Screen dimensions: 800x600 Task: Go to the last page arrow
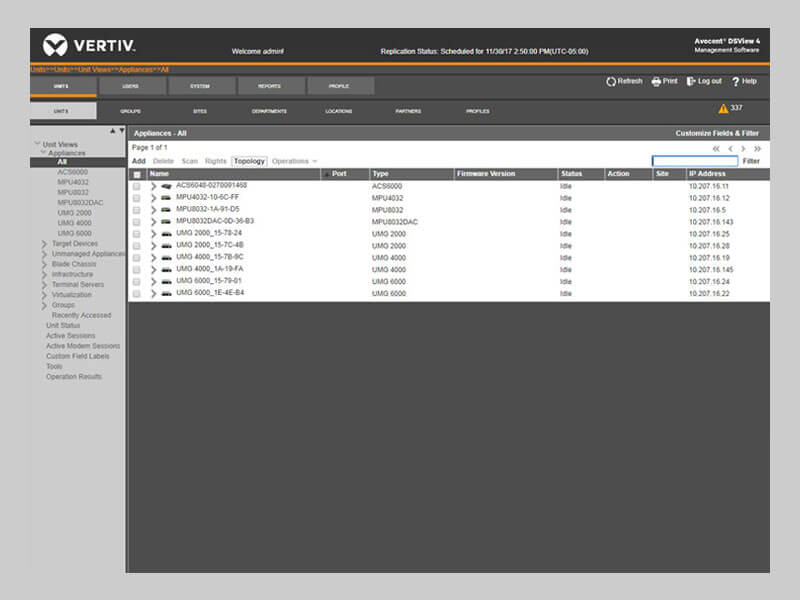pyautogui.click(x=758, y=148)
